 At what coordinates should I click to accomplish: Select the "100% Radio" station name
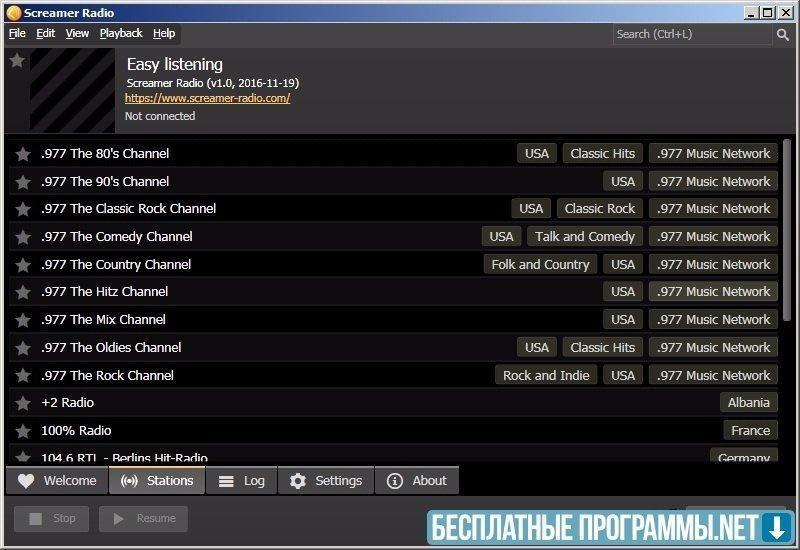coord(76,431)
